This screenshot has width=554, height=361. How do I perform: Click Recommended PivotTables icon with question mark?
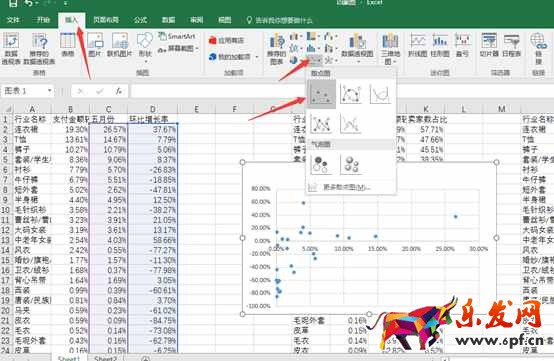click(x=39, y=49)
